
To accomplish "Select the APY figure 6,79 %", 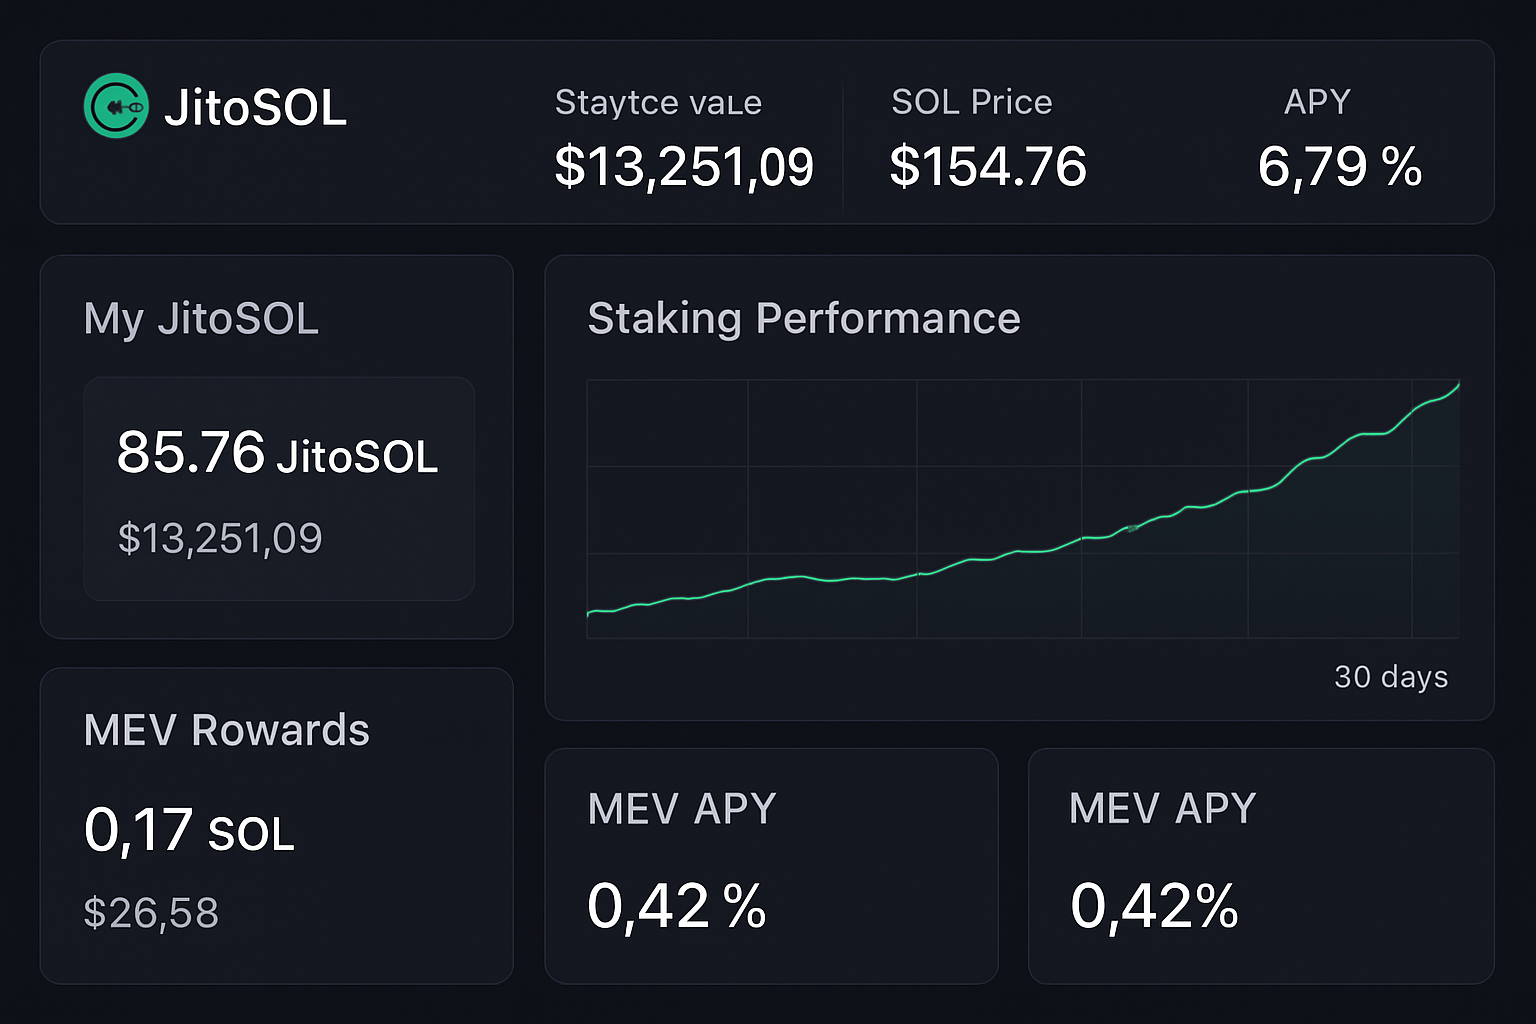I will 1340,167.
